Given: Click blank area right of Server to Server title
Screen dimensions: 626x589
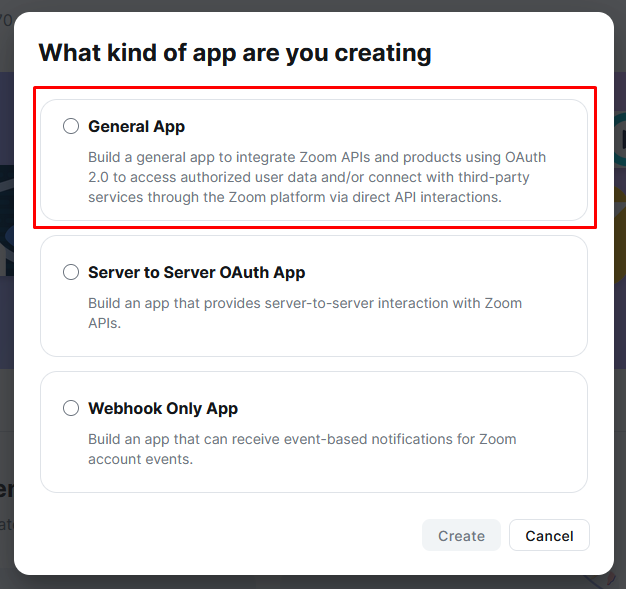Looking at the screenshot, I should pyautogui.click(x=450, y=272).
